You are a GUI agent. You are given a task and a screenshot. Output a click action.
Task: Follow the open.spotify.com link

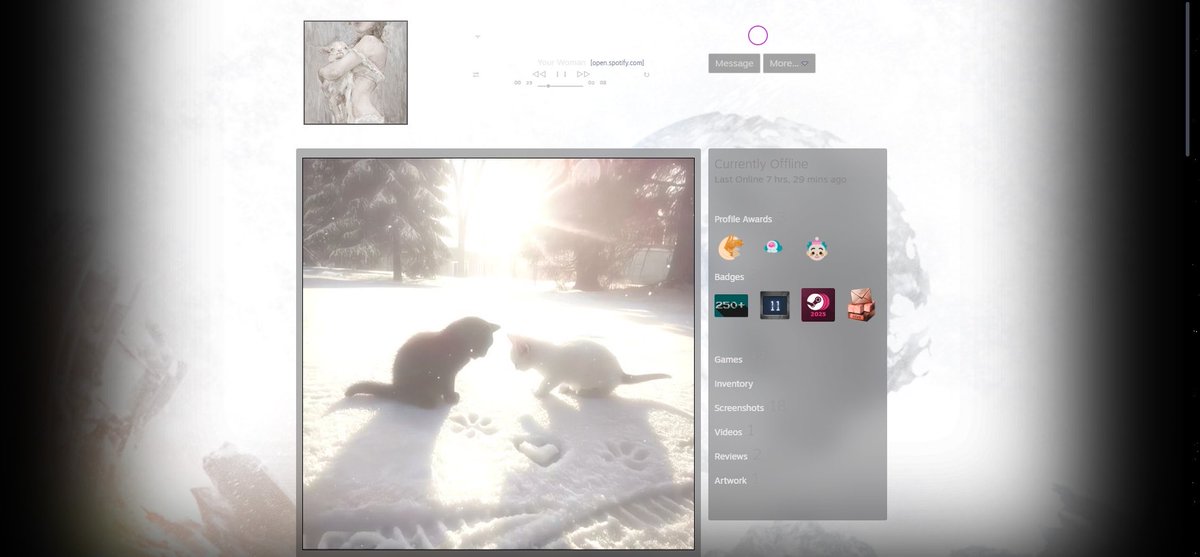coord(617,62)
